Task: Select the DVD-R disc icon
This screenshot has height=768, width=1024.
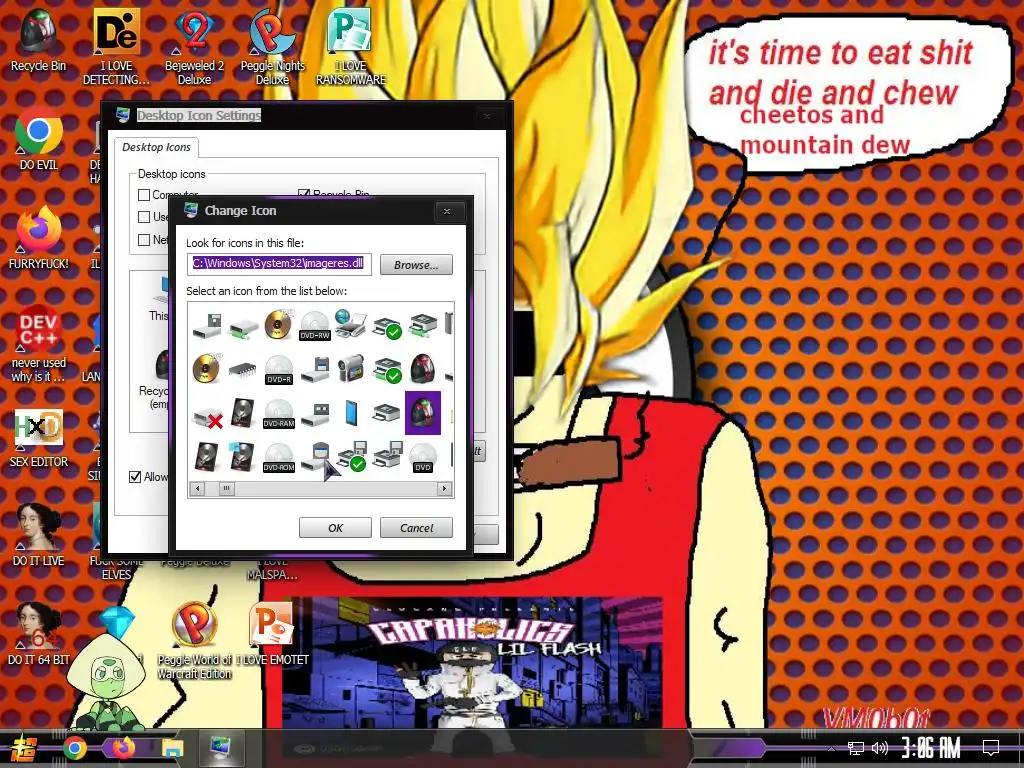Action: 279,370
